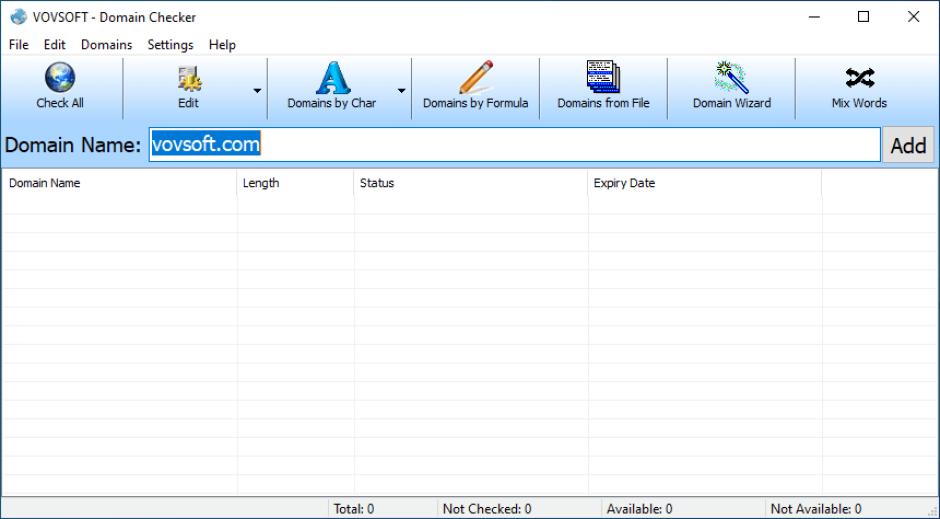Image resolution: width=940 pixels, height=519 pixels.
Task: Open the Domains menu
Action: [x=107, y=45]
